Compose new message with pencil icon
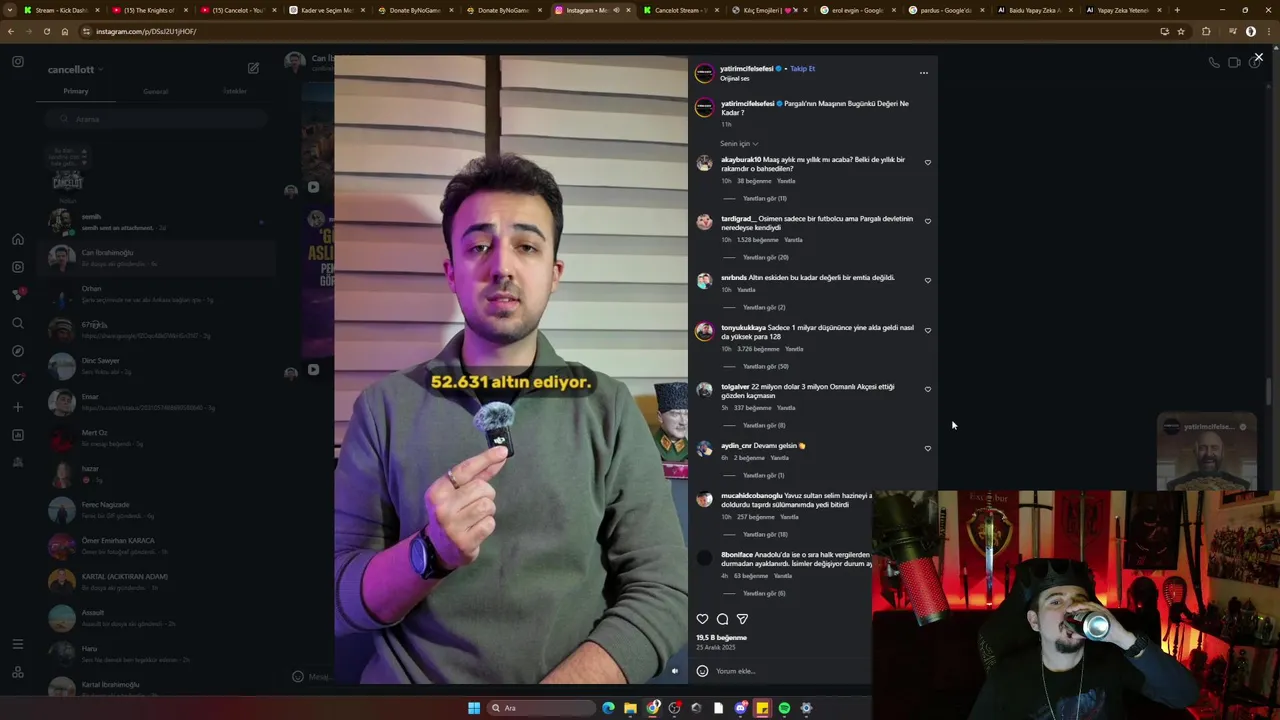This screenshot has width=1280, height=720. (253, 68)
